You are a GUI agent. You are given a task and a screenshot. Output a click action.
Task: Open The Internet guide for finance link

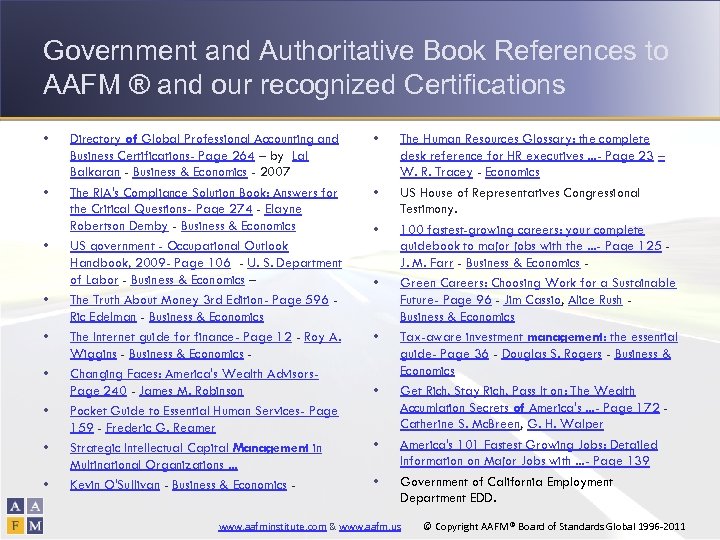tap(181, 337)
